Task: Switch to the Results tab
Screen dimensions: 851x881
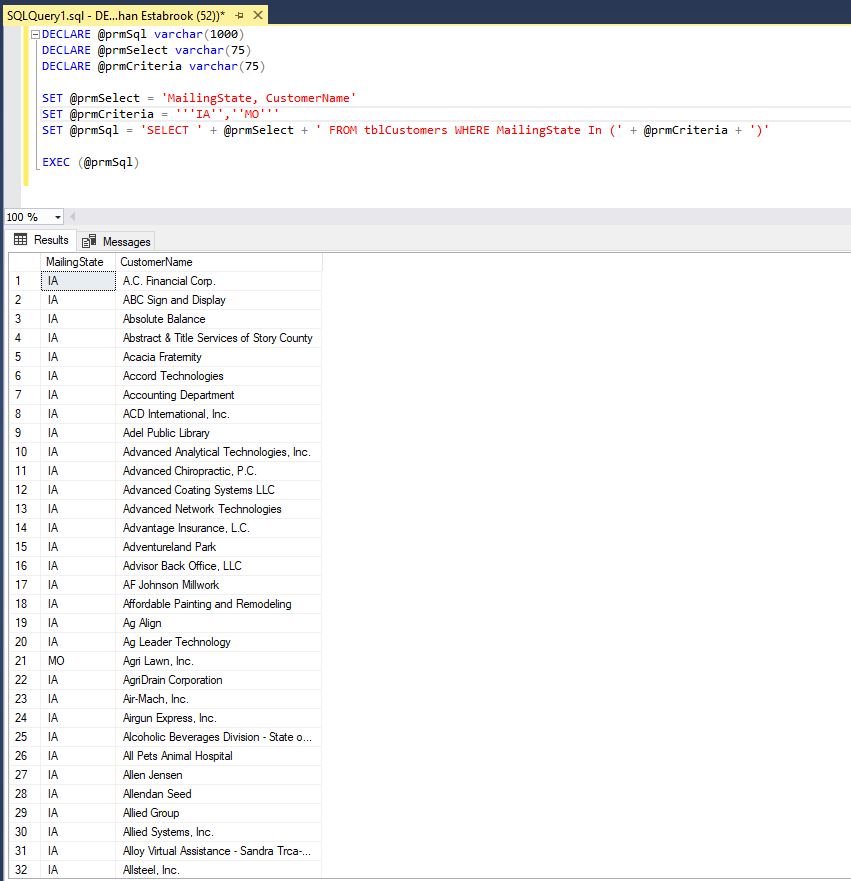Action: pos(41,240)
